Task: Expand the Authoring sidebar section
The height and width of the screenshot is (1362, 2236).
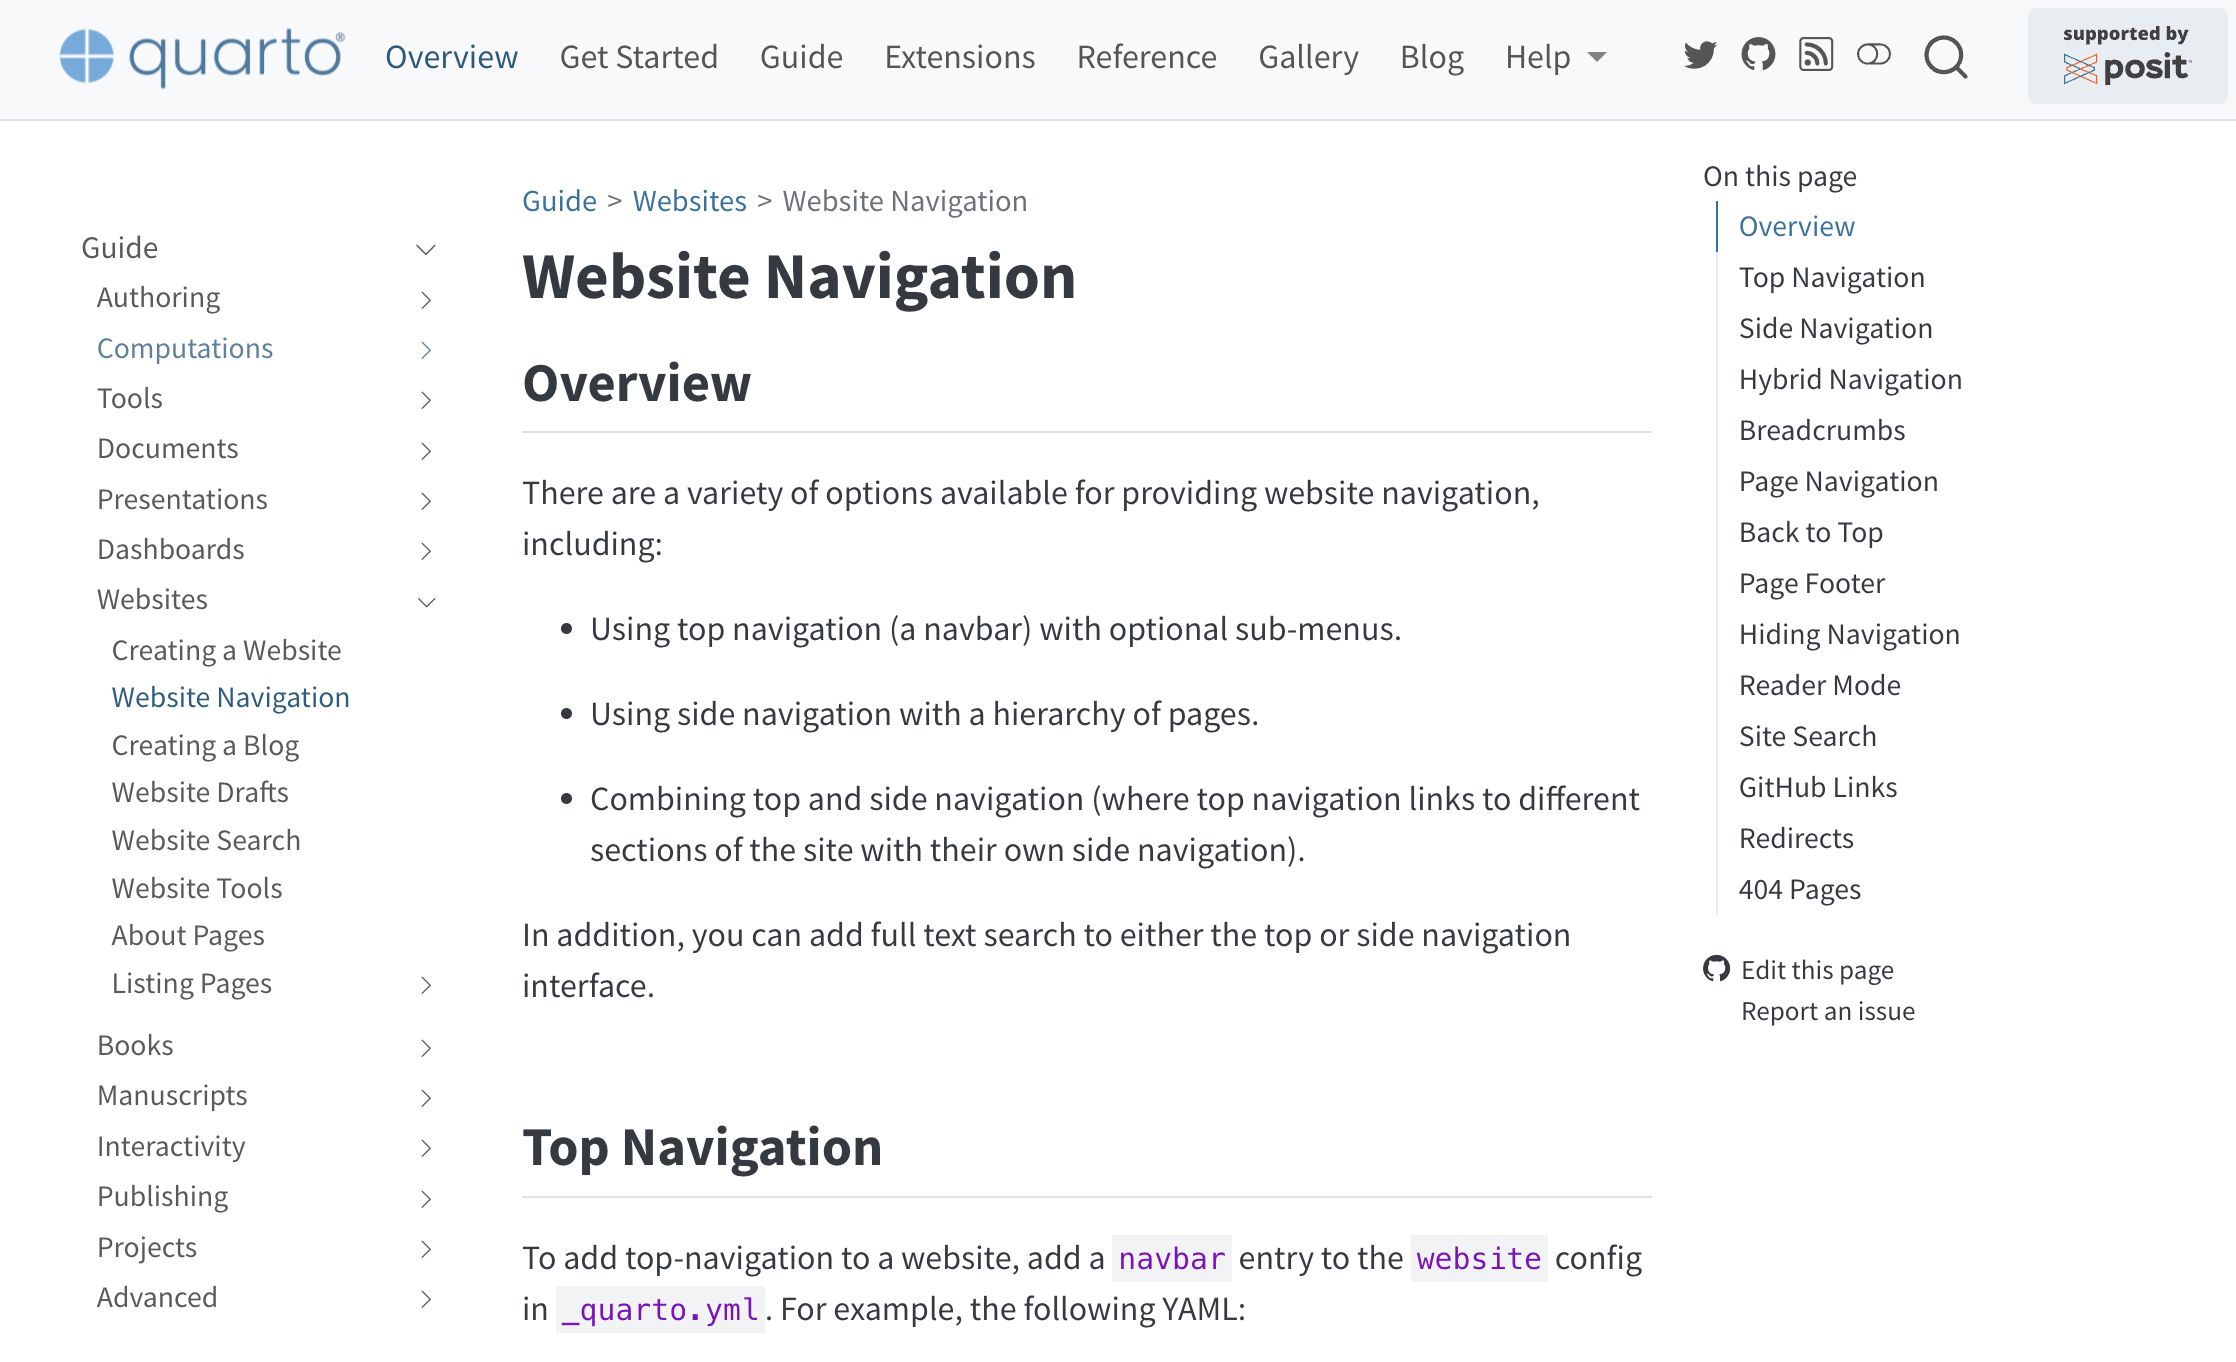Action: 426,300
